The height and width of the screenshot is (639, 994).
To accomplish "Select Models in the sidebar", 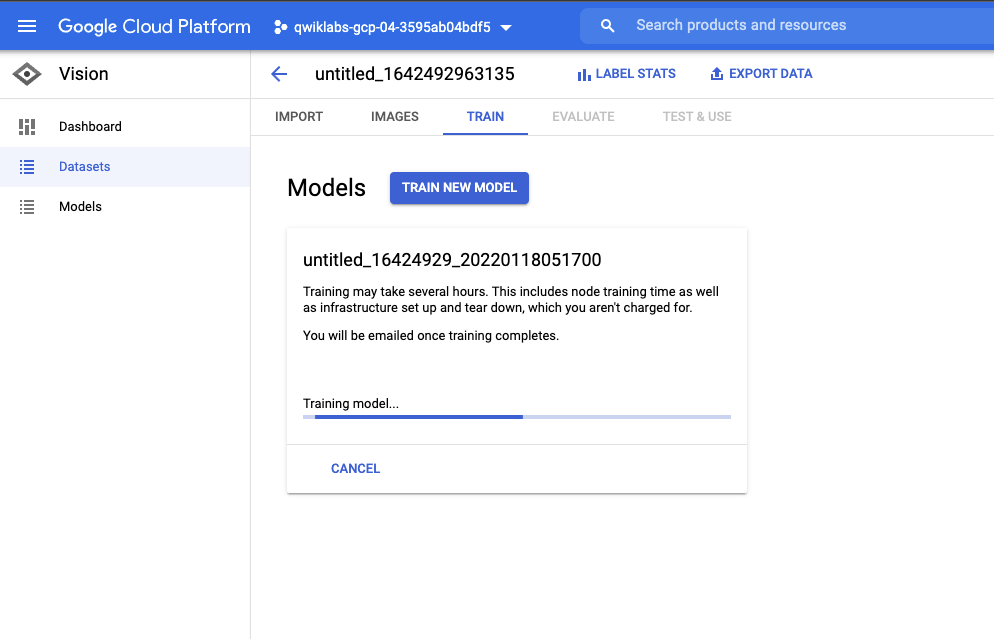I will pos(125,207).
